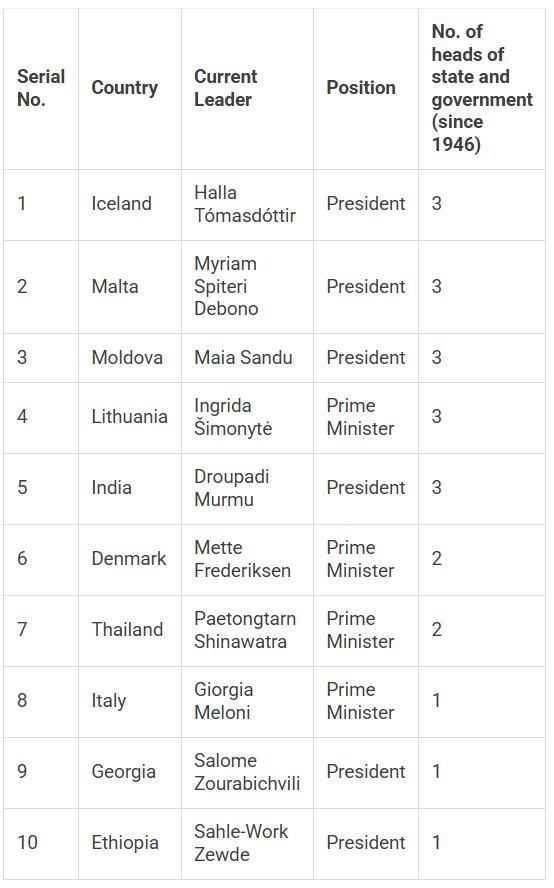The width and height of the screenshot is (554, 888).
Task: Select Mette Frederiksen leader cell
Action: (242, 559)
